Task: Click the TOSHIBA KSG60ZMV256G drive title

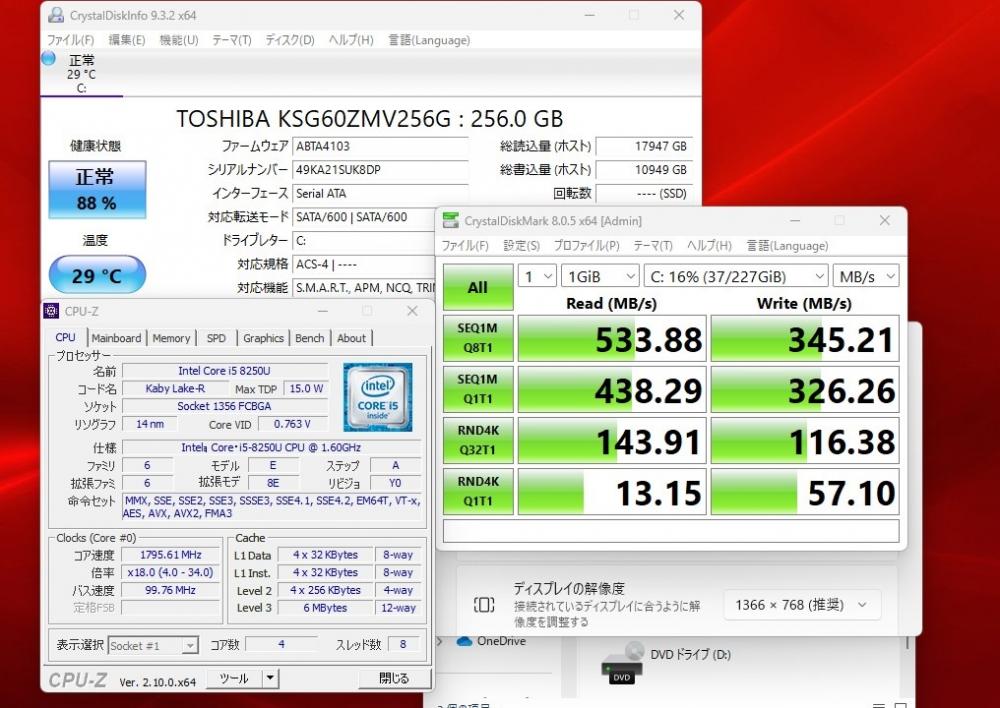Action: [x=369, y=119]
